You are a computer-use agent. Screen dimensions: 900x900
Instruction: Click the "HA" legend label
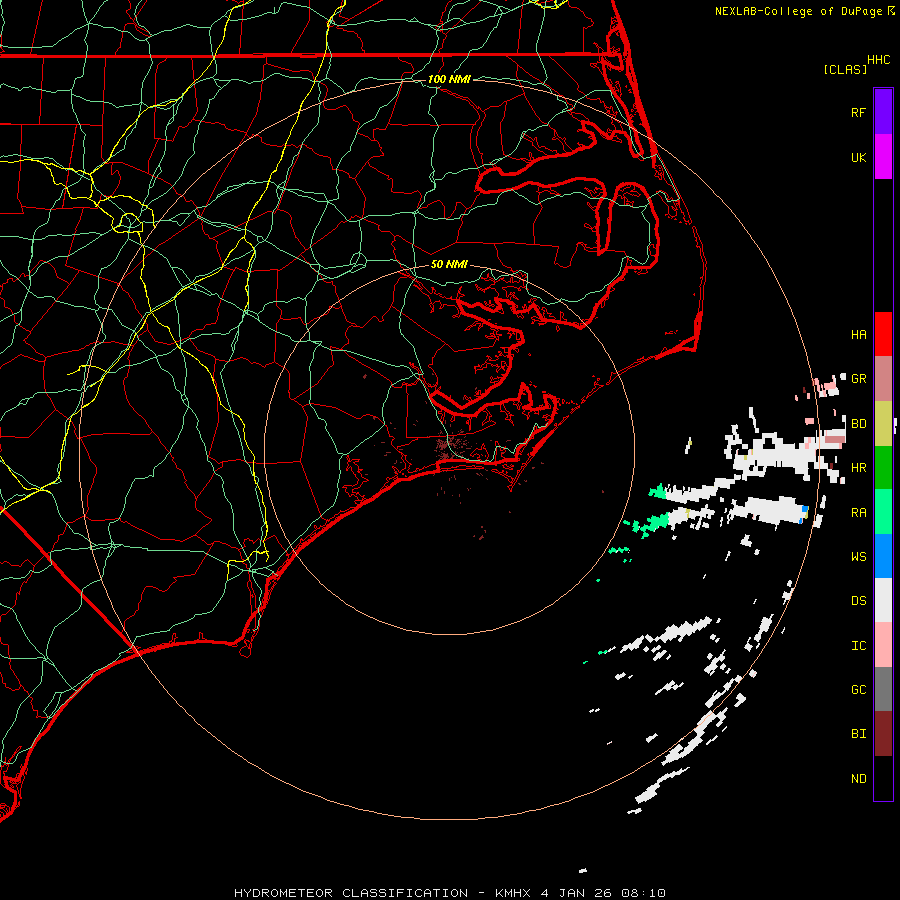point(859,335)
